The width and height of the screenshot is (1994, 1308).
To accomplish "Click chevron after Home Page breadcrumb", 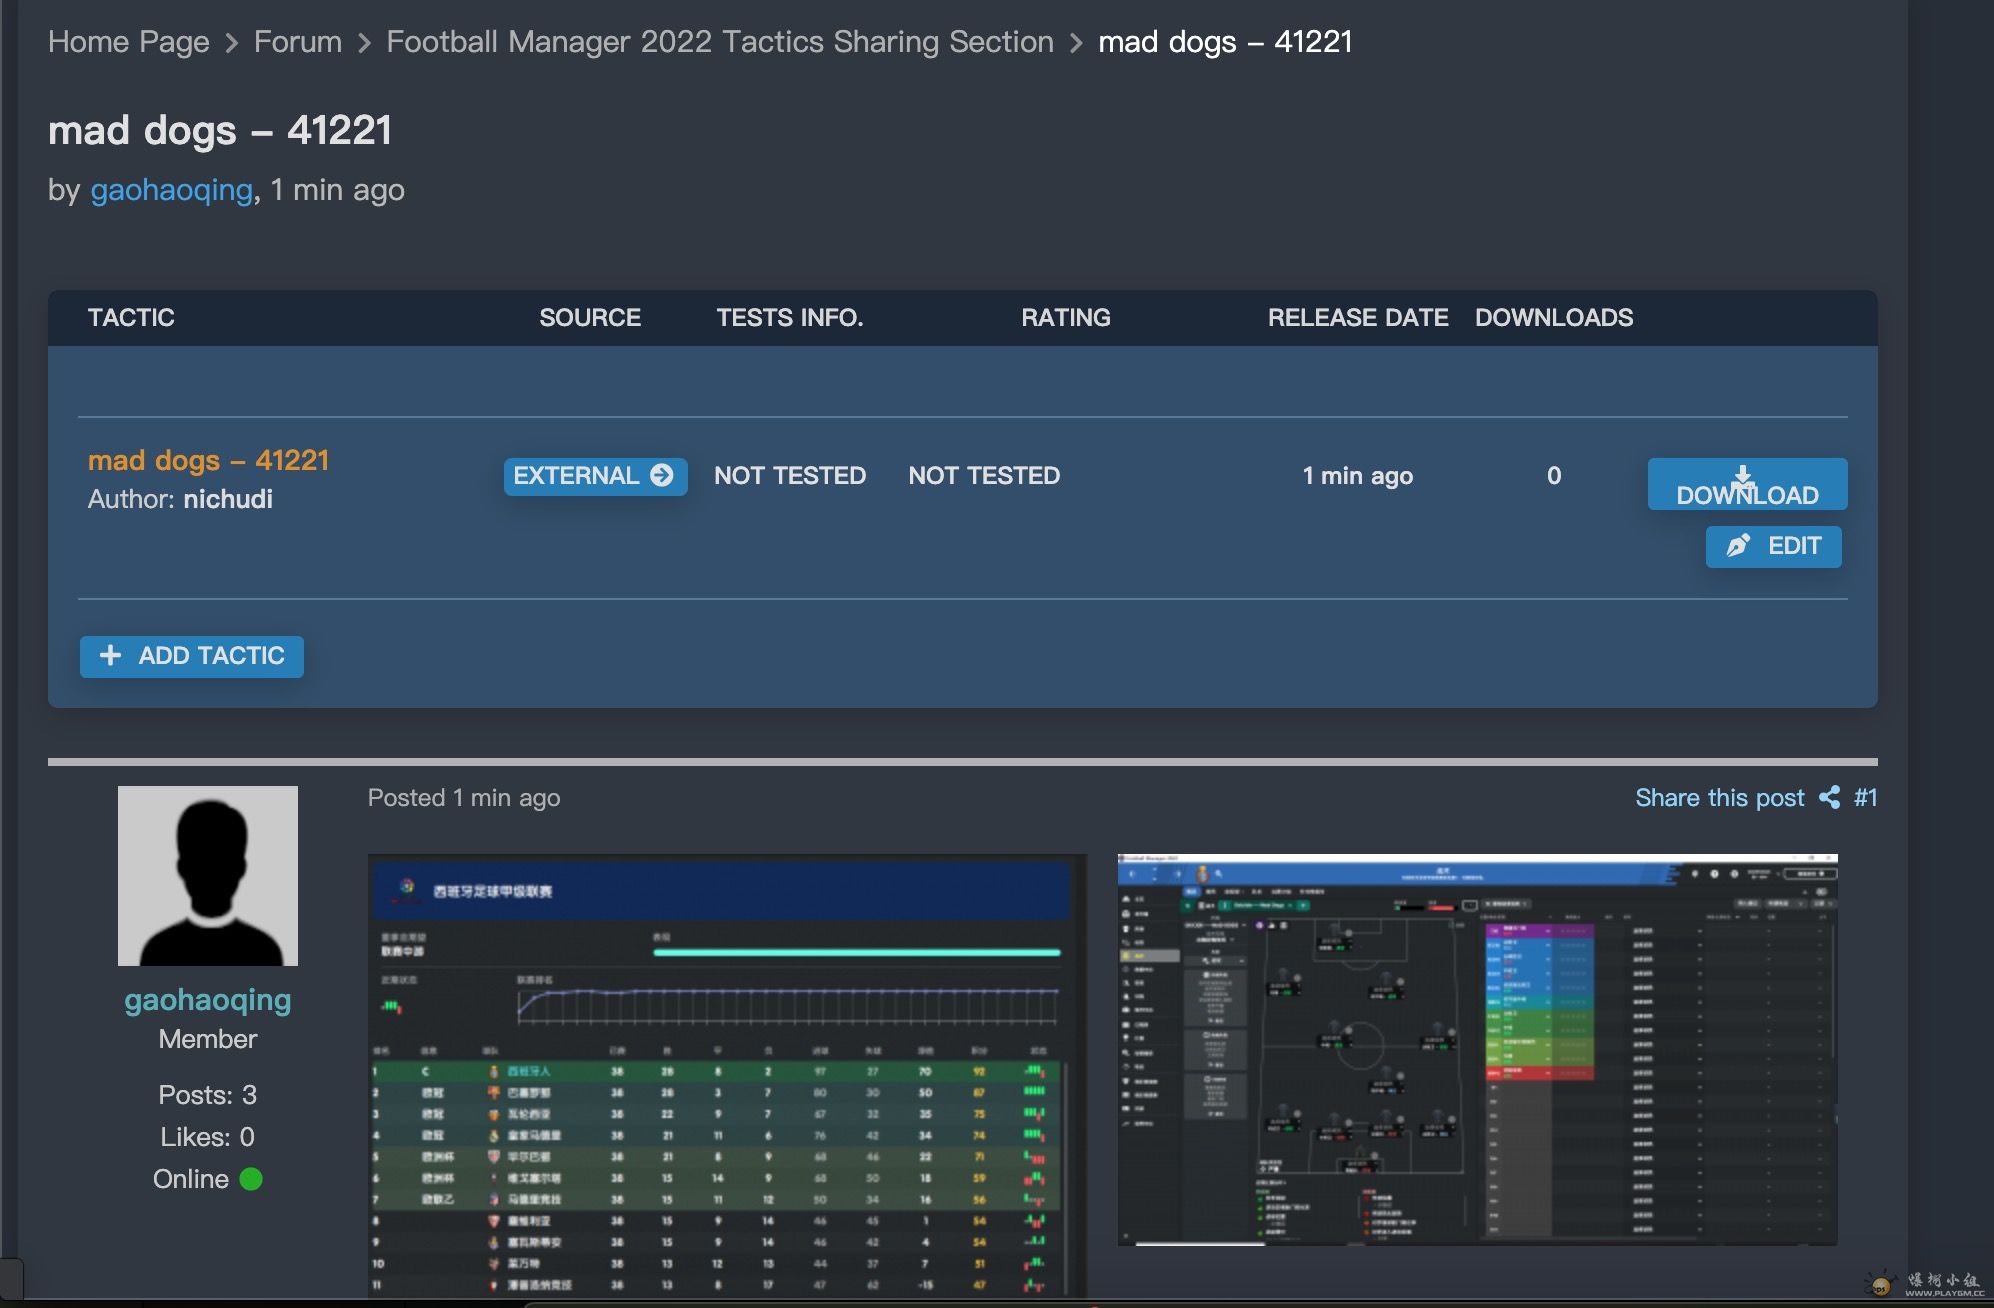I will pos(232,43).
